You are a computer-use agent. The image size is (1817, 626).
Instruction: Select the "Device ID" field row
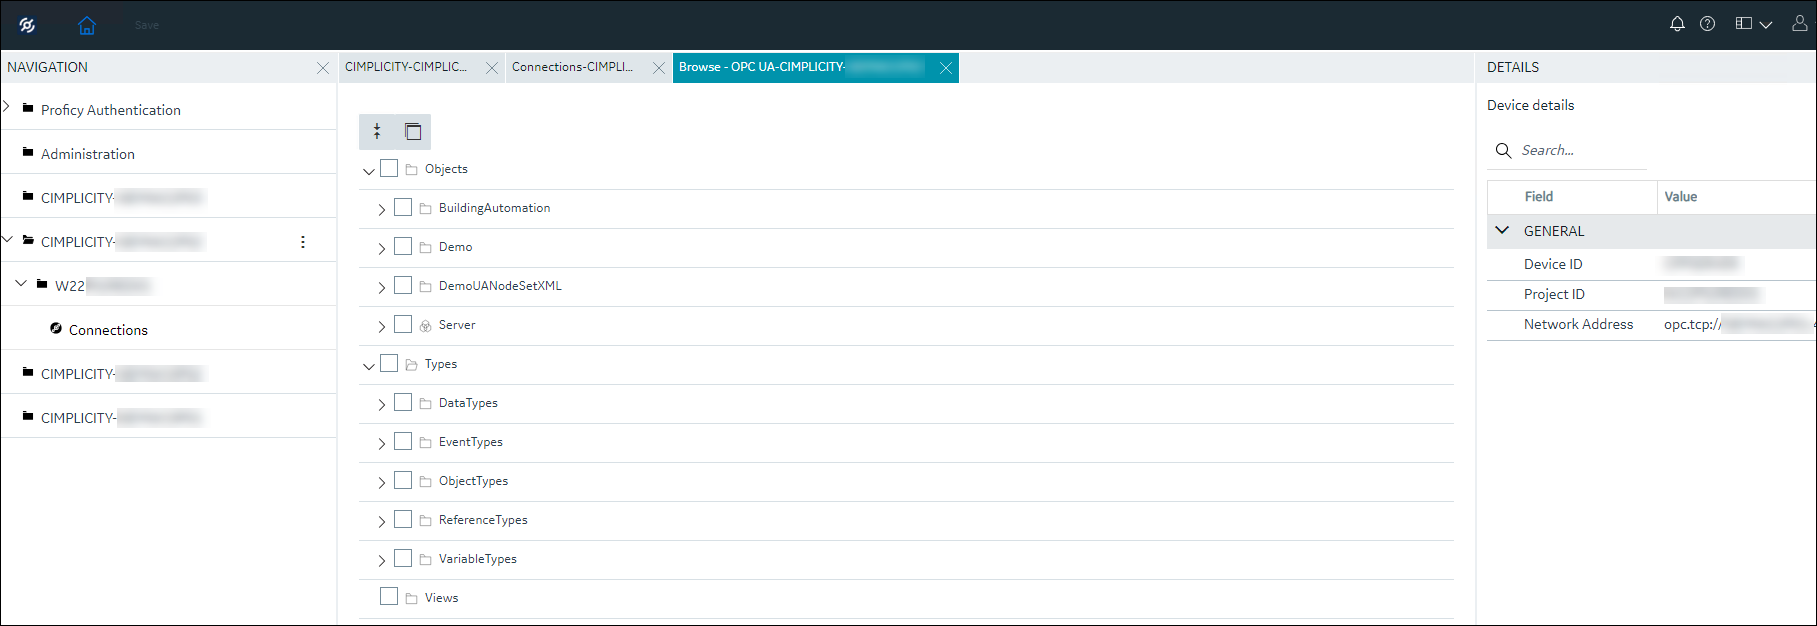(1651, 264)
